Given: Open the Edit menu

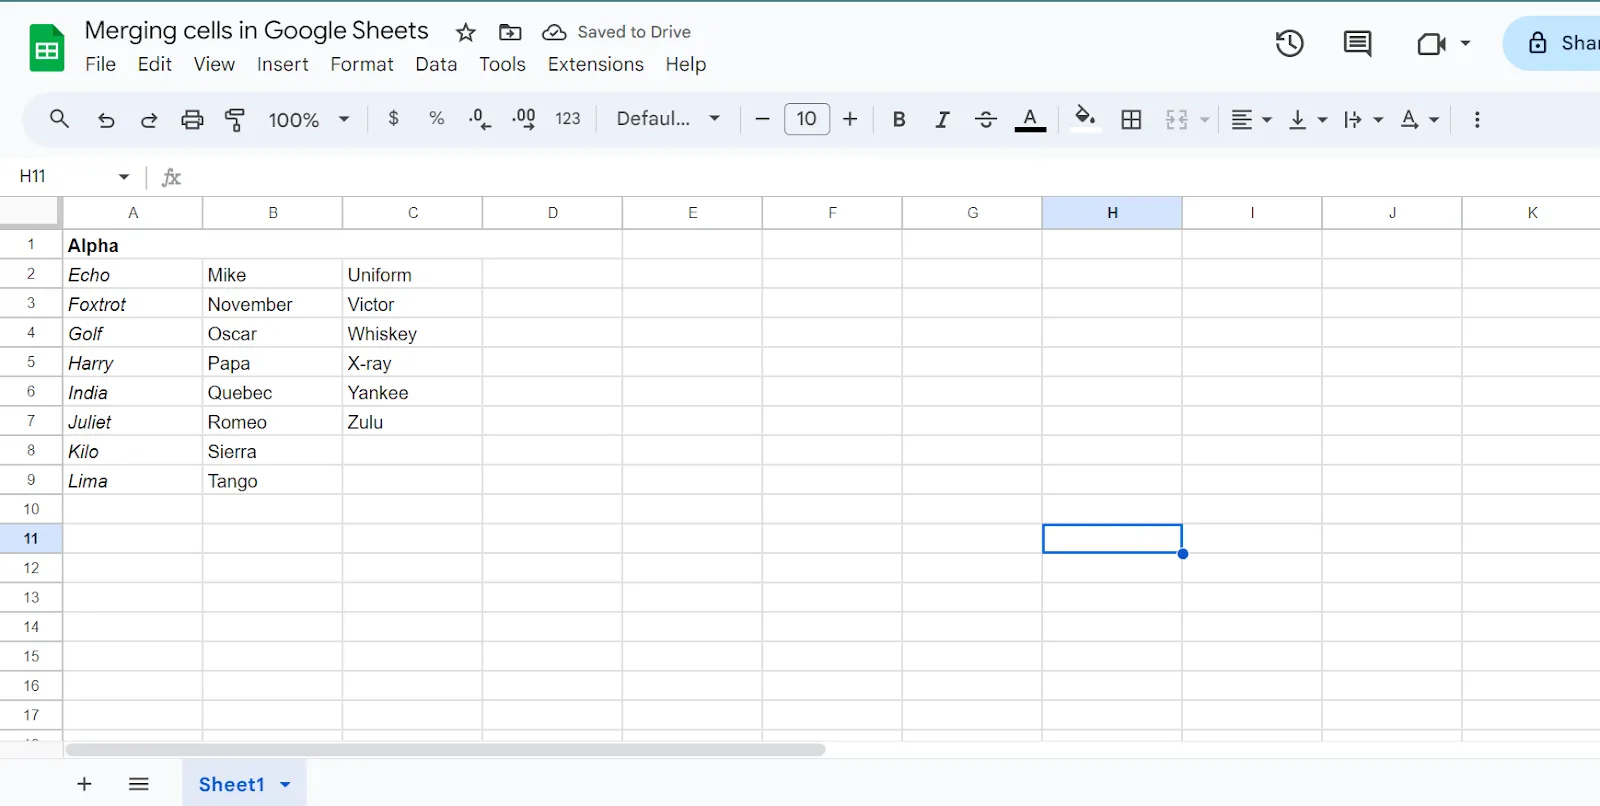Looking at the screenshot, I should pos(155,64).
